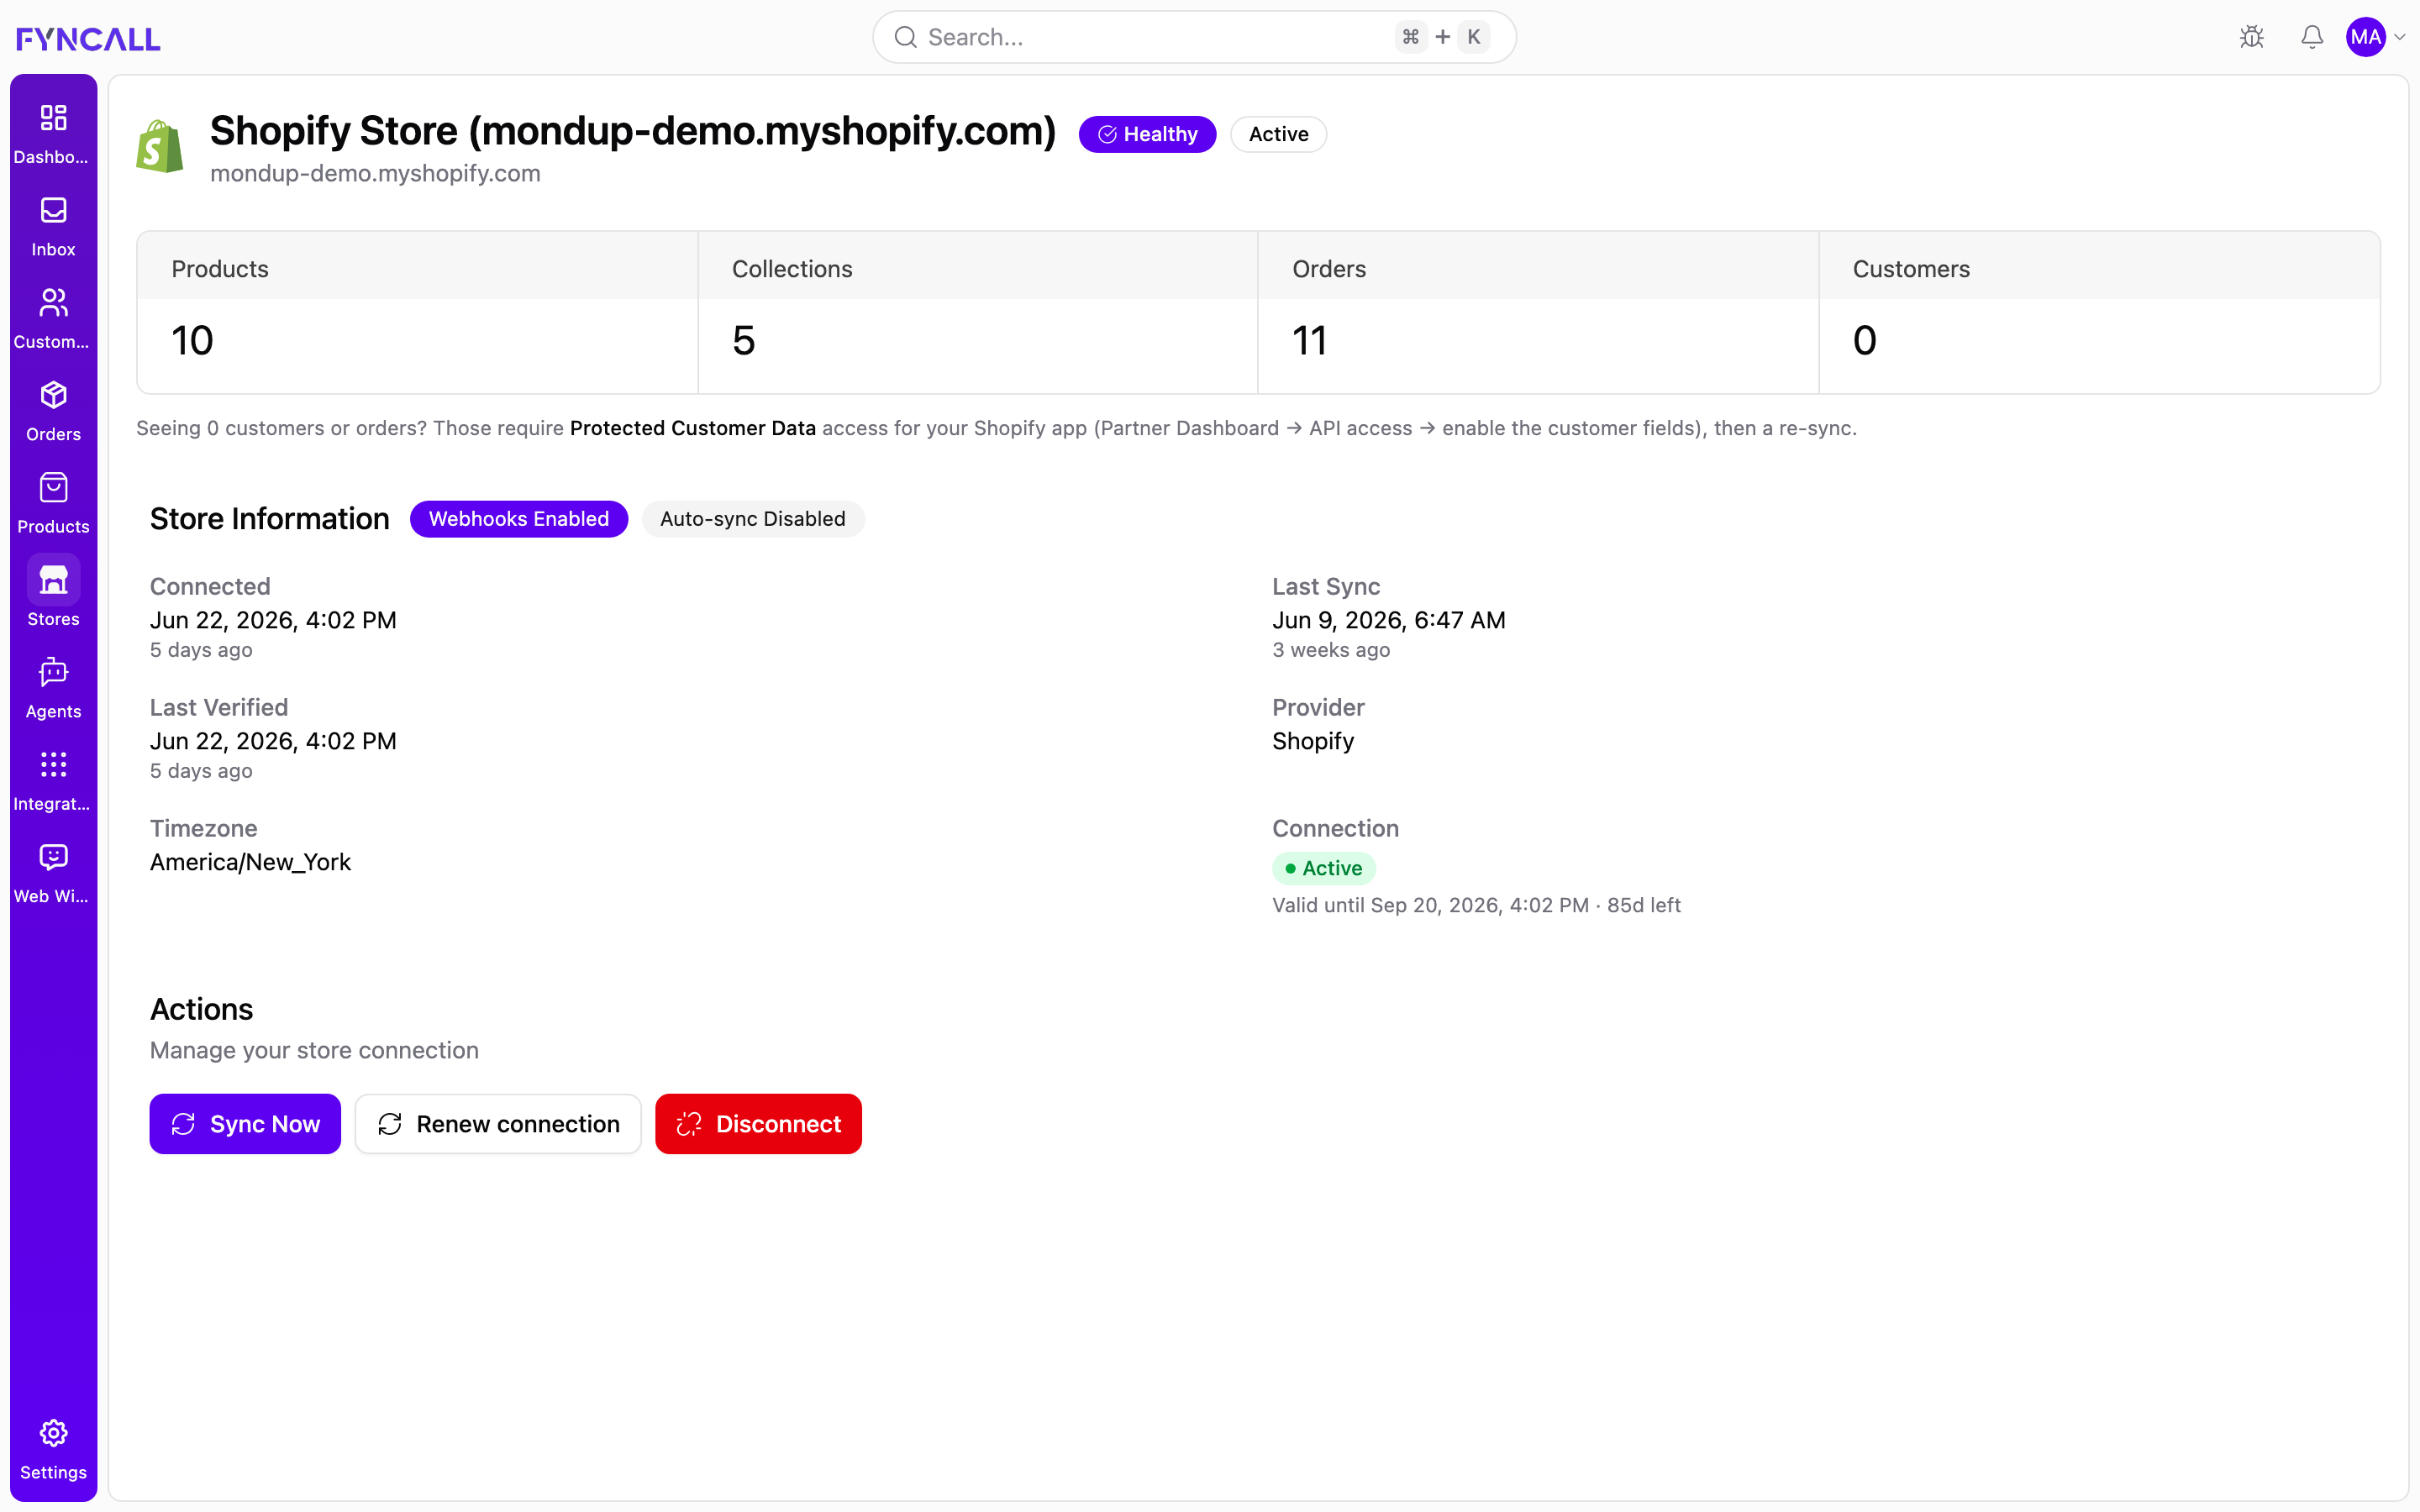
Task: Click the Customers count 0
Action: (x=1864, y=340)
